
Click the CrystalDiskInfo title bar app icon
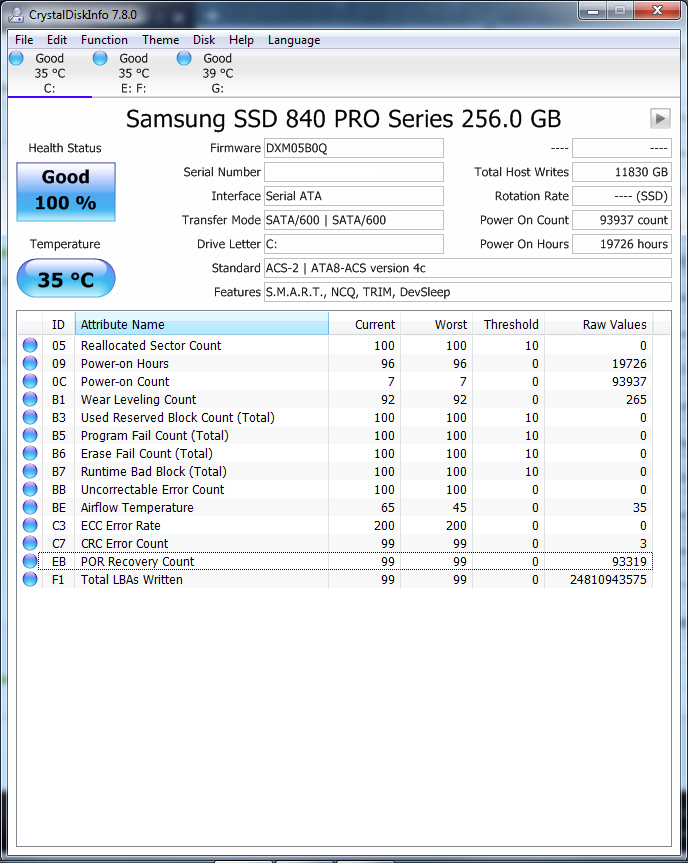pos(16,14)
